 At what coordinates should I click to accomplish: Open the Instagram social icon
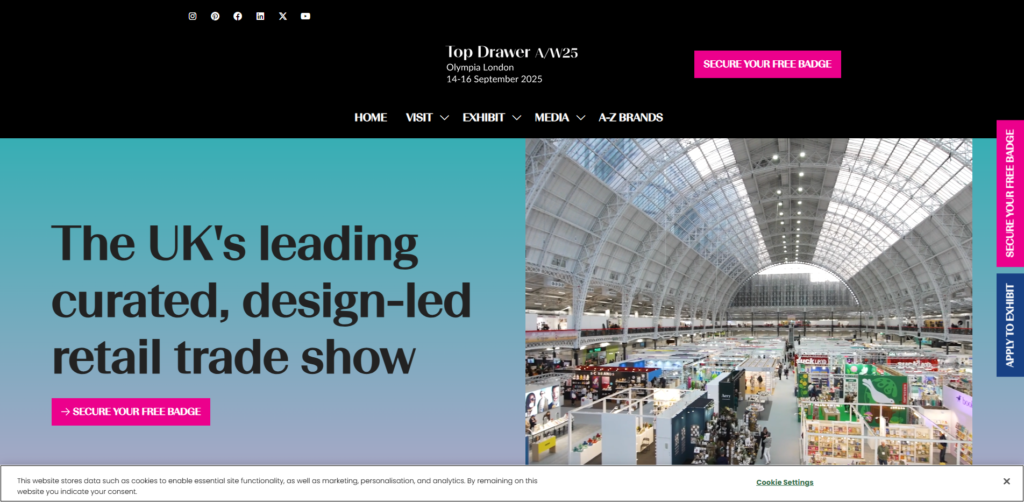[193, 16]
